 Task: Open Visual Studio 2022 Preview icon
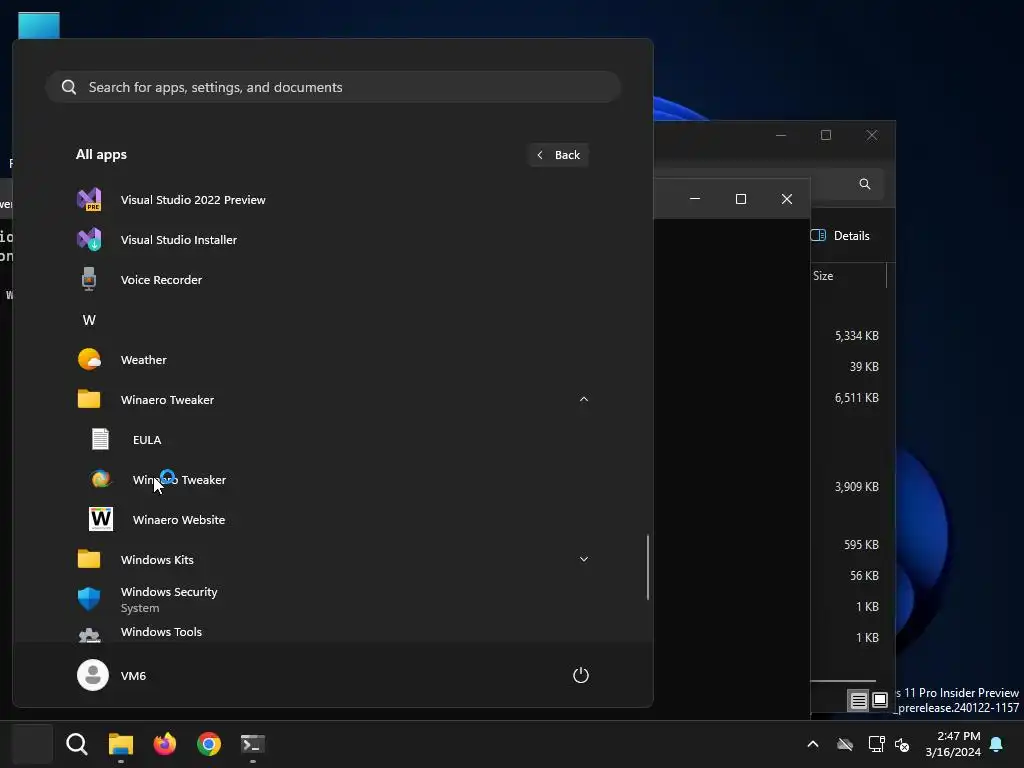click(89, 199)
